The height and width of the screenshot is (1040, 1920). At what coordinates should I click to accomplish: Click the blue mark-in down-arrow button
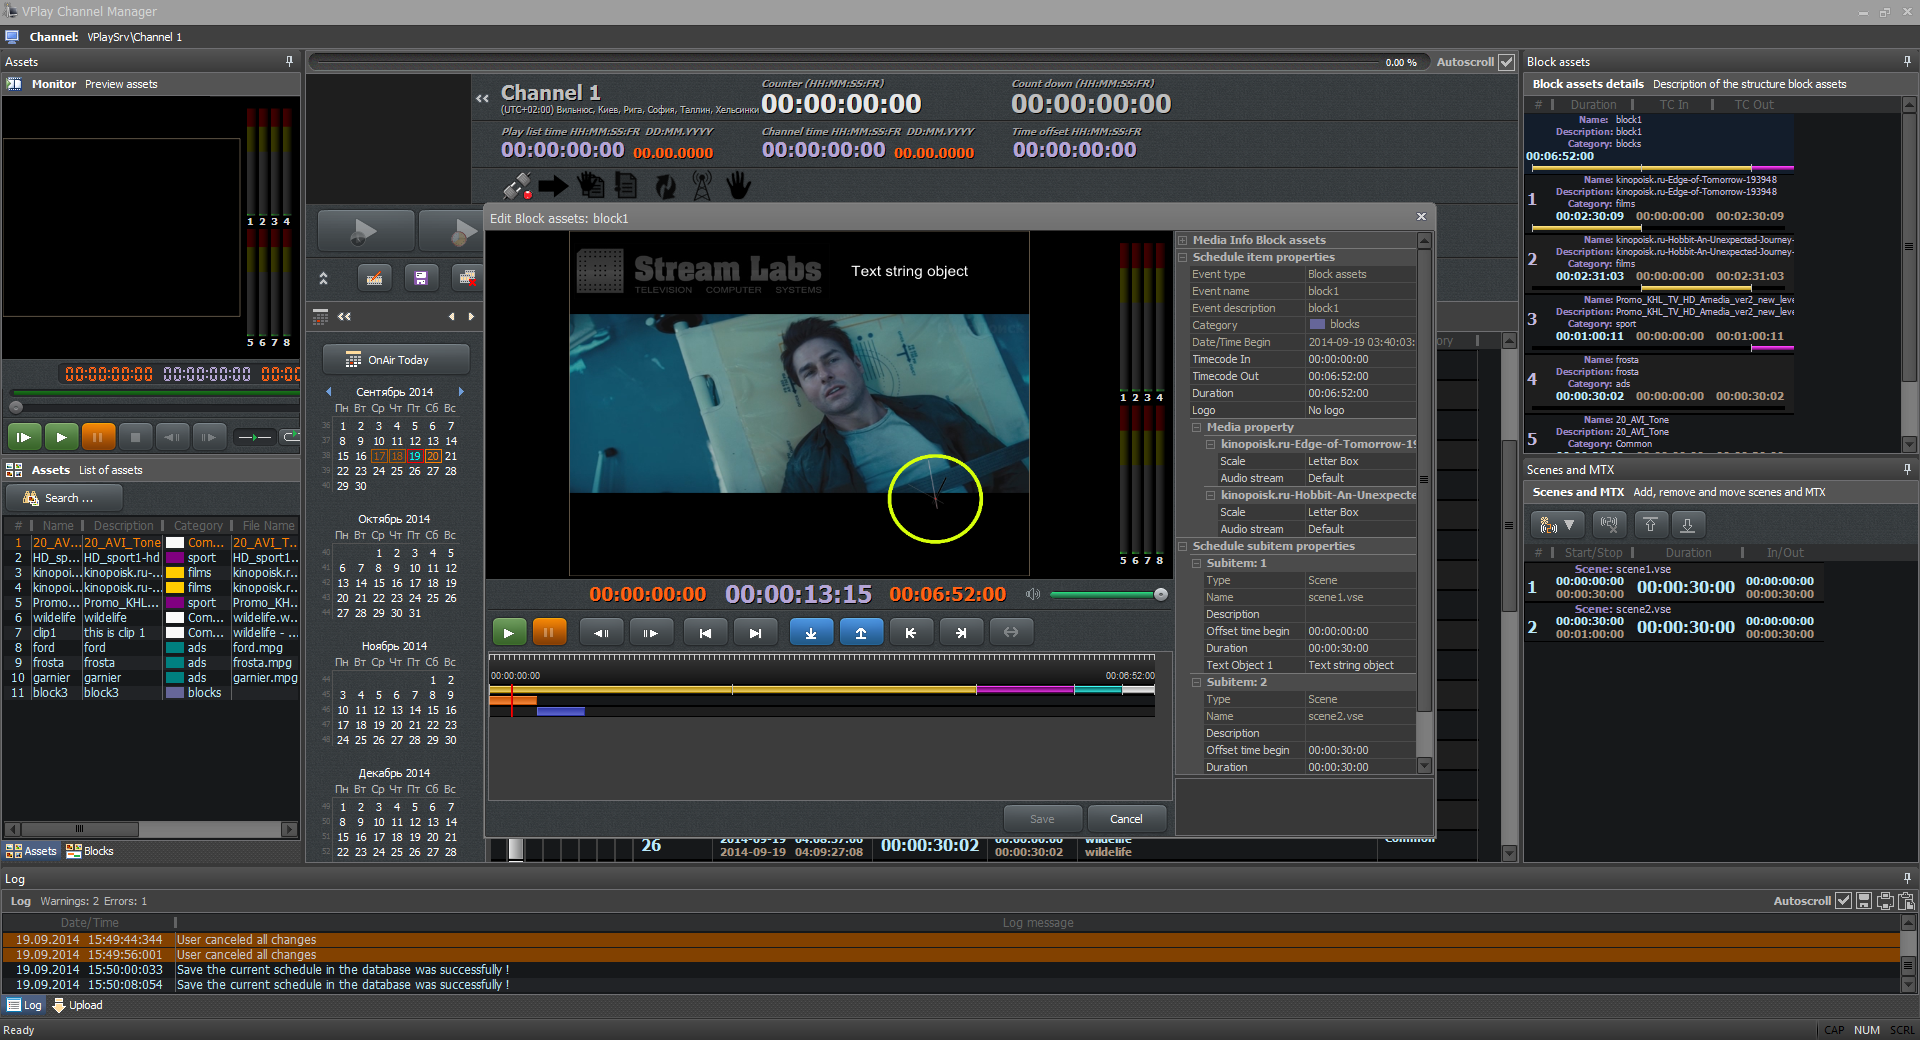point(811,632)
